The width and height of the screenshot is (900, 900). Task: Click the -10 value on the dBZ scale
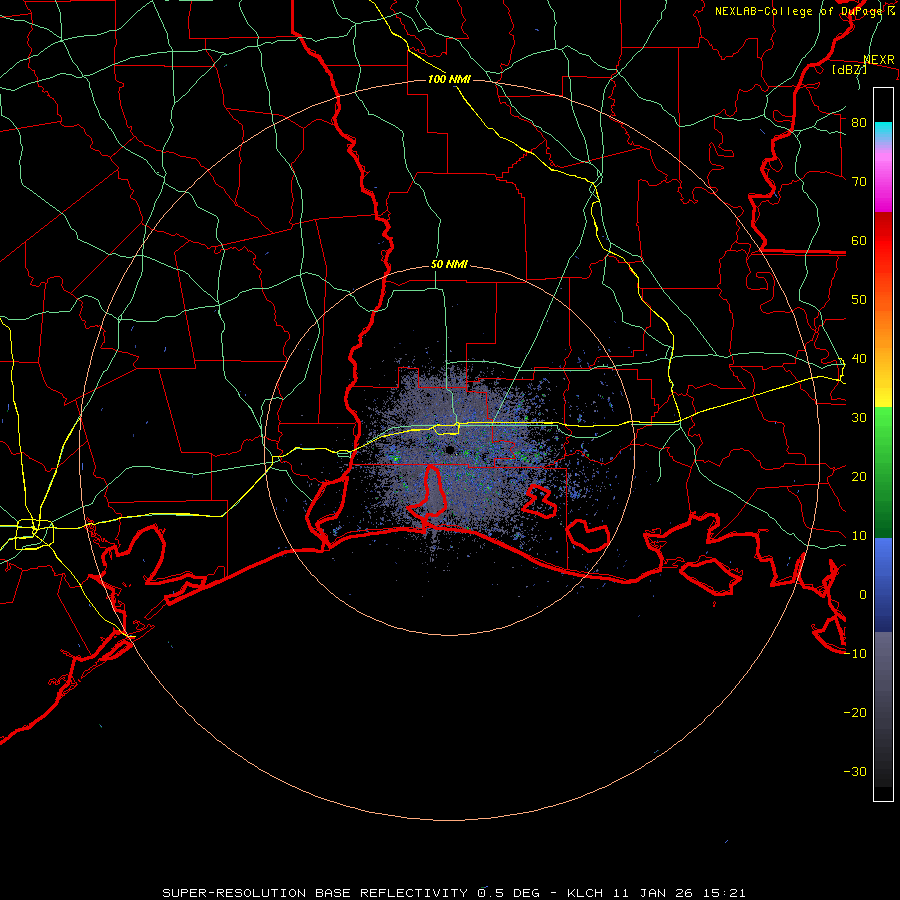click(855, 654)
